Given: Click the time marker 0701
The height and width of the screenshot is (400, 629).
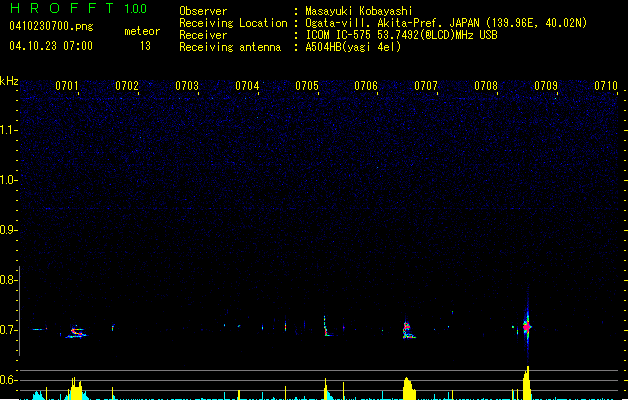Looking at the screenshot, I should coord(67,86).
